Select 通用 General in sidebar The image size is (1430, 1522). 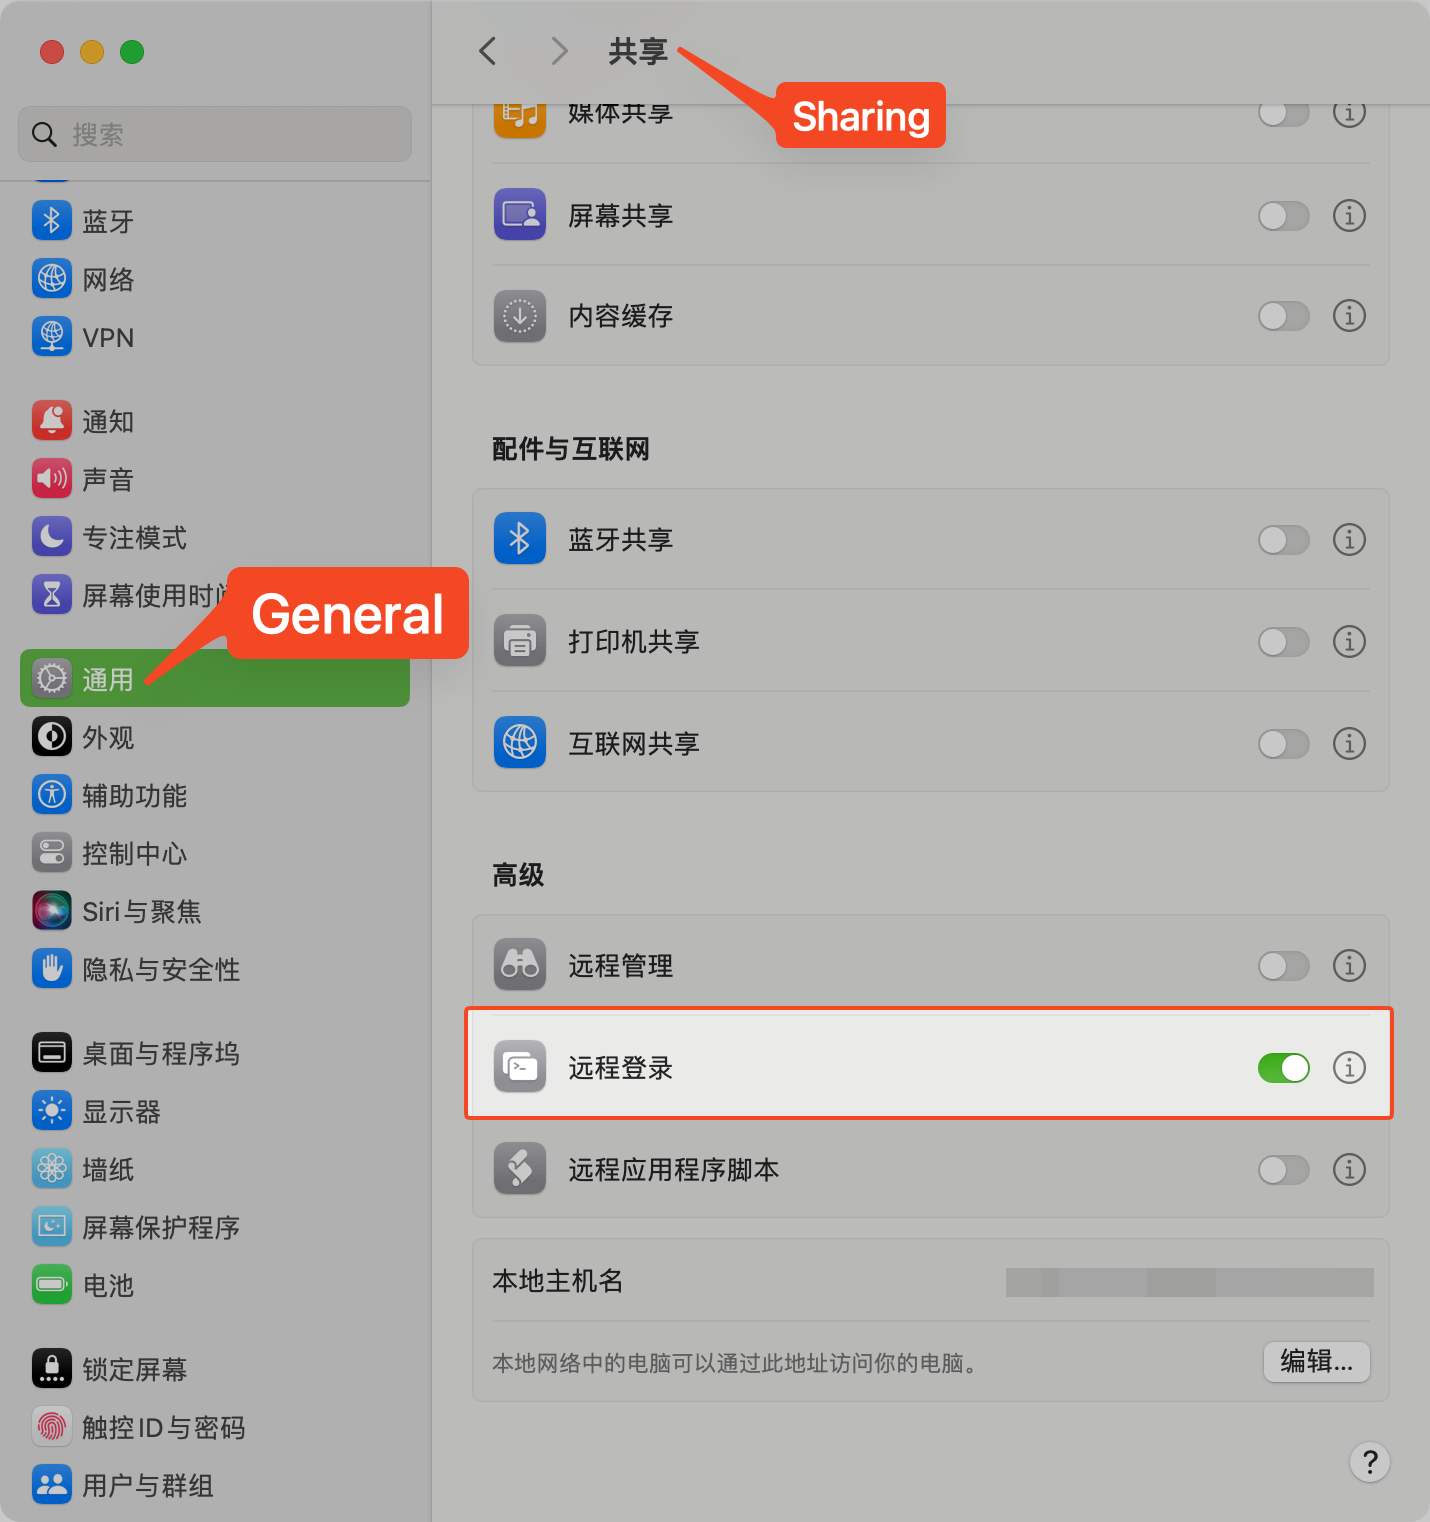pos(215,679)
